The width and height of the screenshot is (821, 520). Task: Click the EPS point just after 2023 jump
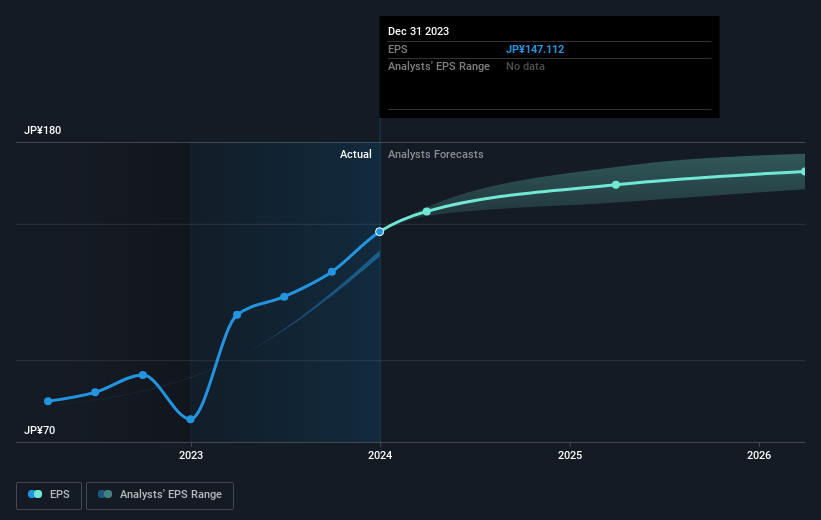tap(237, 315)
